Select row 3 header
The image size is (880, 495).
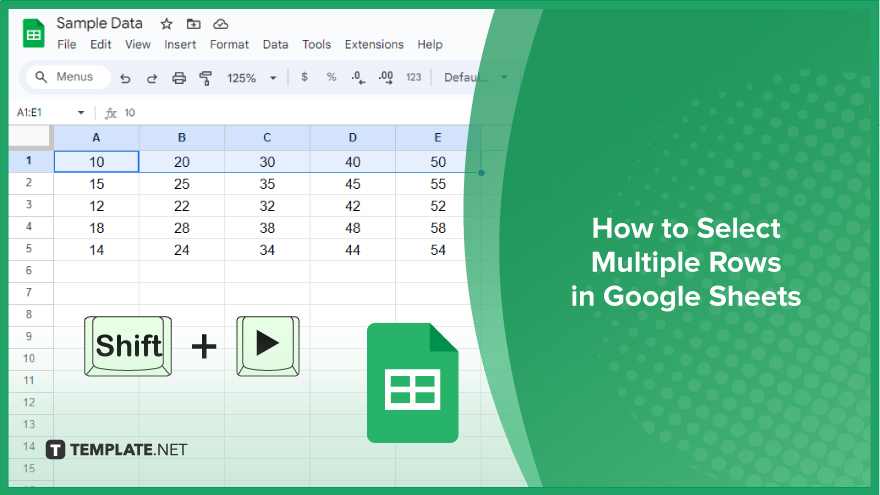pos(29,205)
